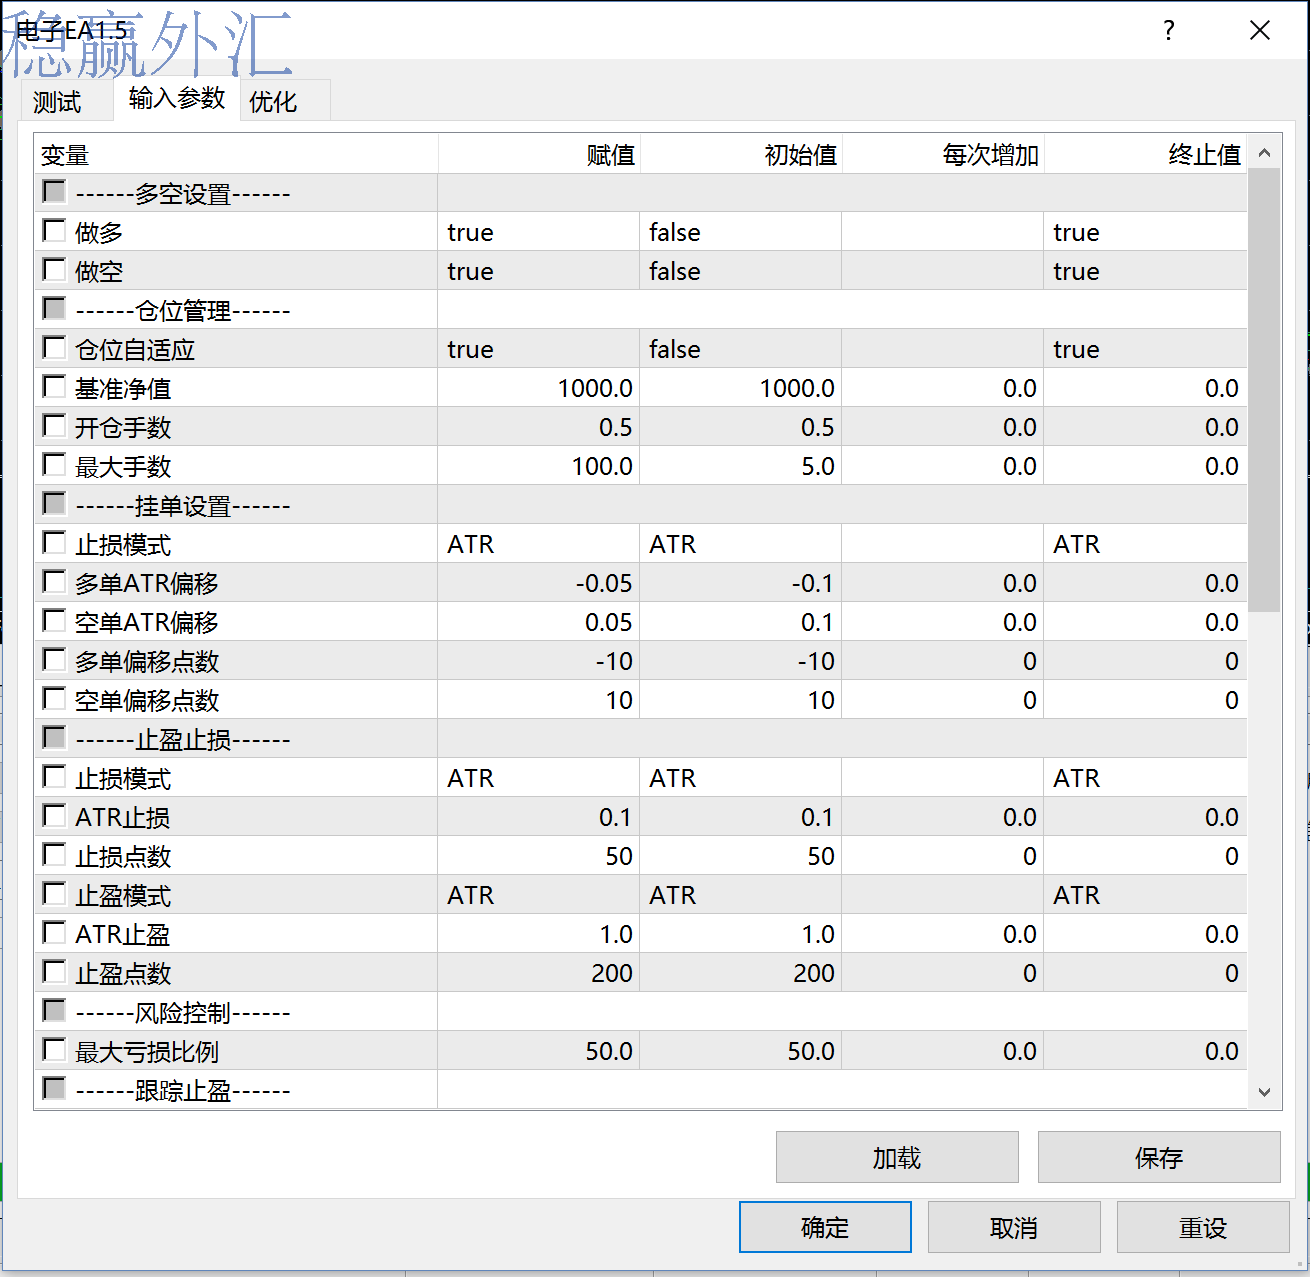
Task: Select the ------仓位管理------ row
Action: (641, 310)
